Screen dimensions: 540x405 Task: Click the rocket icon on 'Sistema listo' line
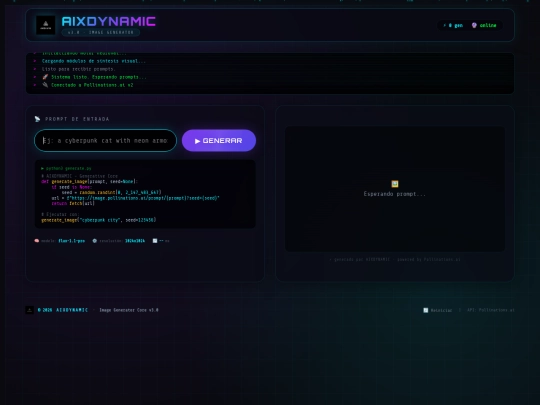coord(45,77)
